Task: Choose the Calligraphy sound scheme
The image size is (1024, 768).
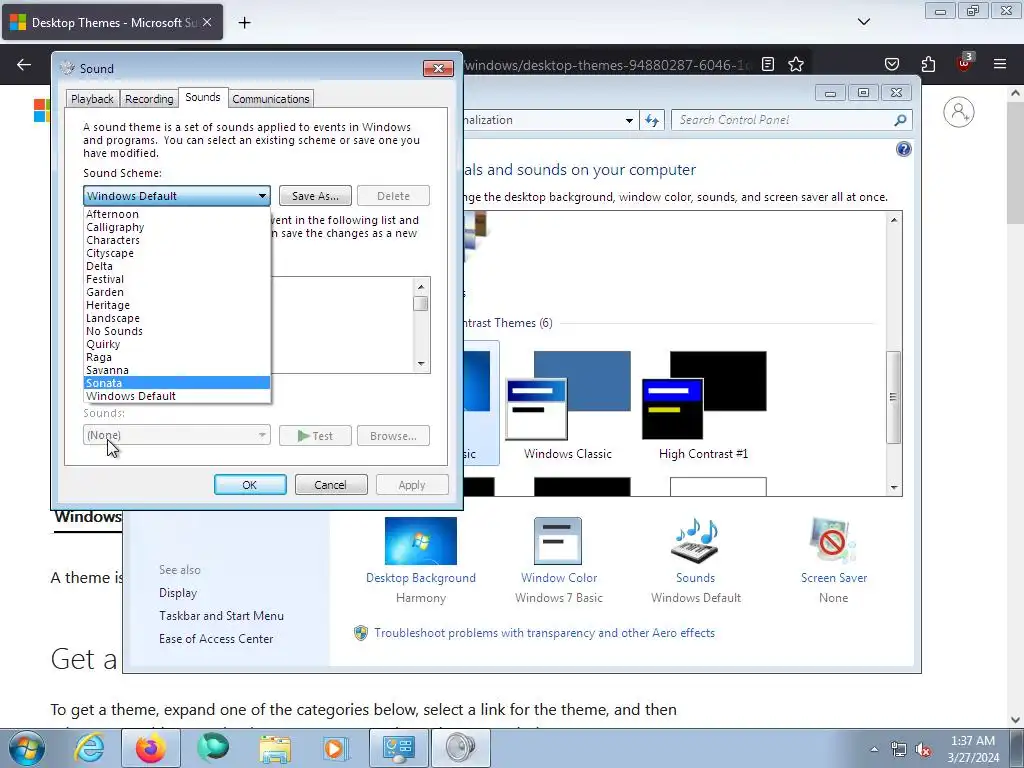Action: [177, 227]
